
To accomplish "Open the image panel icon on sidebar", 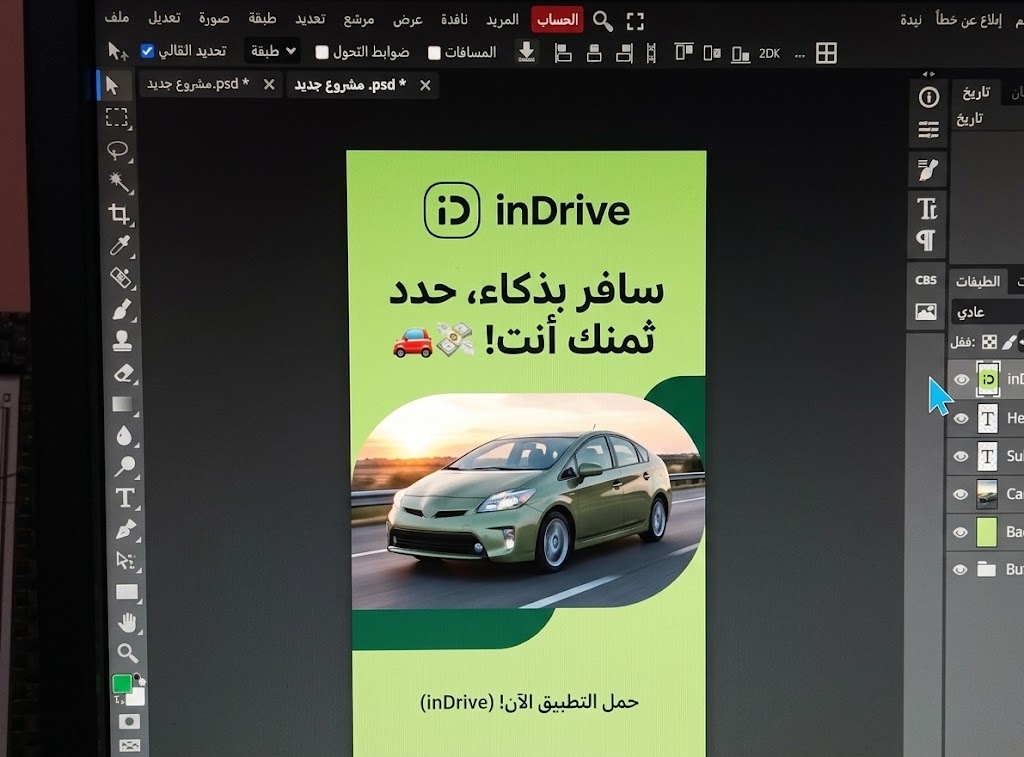I will pos(925,312).
